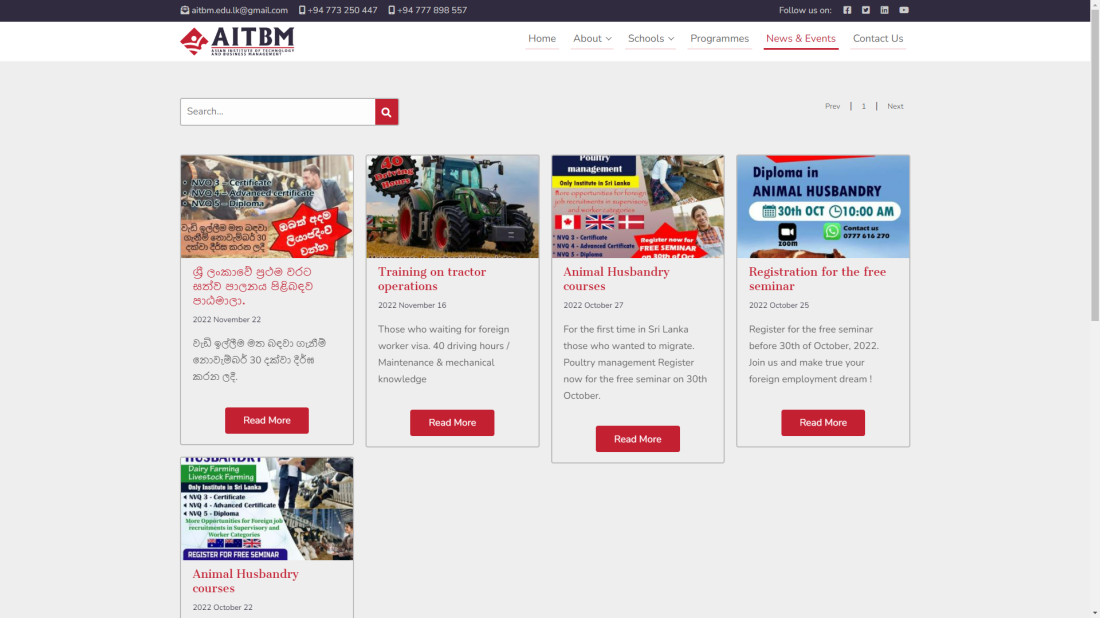Read More on the Sinhala animal husbandry post
The image size is (1100, 618).
point(267,420)
